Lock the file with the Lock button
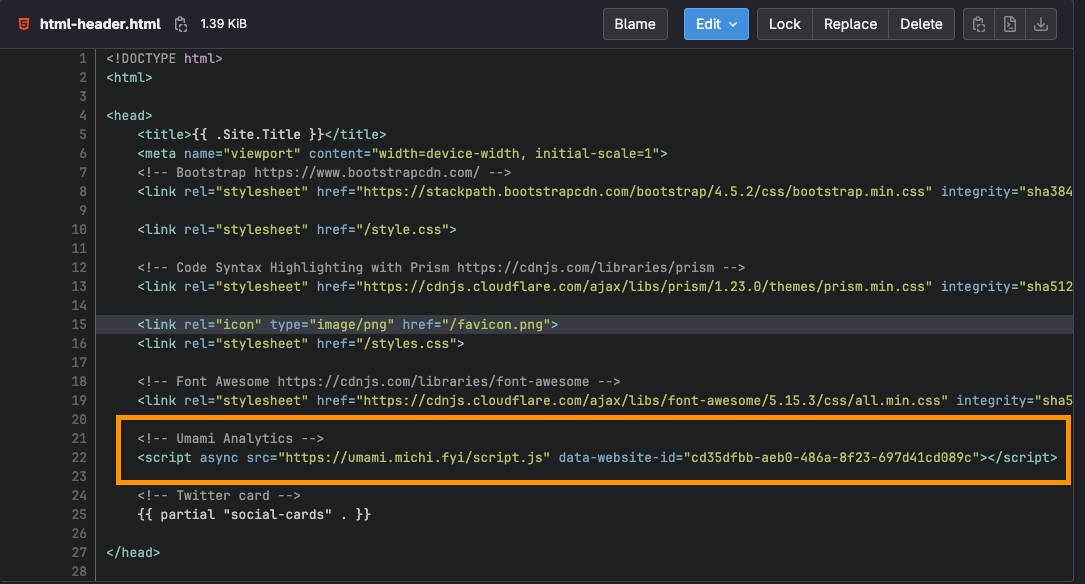Viewport: 1085px width, 584px height. tap(784, 24)
